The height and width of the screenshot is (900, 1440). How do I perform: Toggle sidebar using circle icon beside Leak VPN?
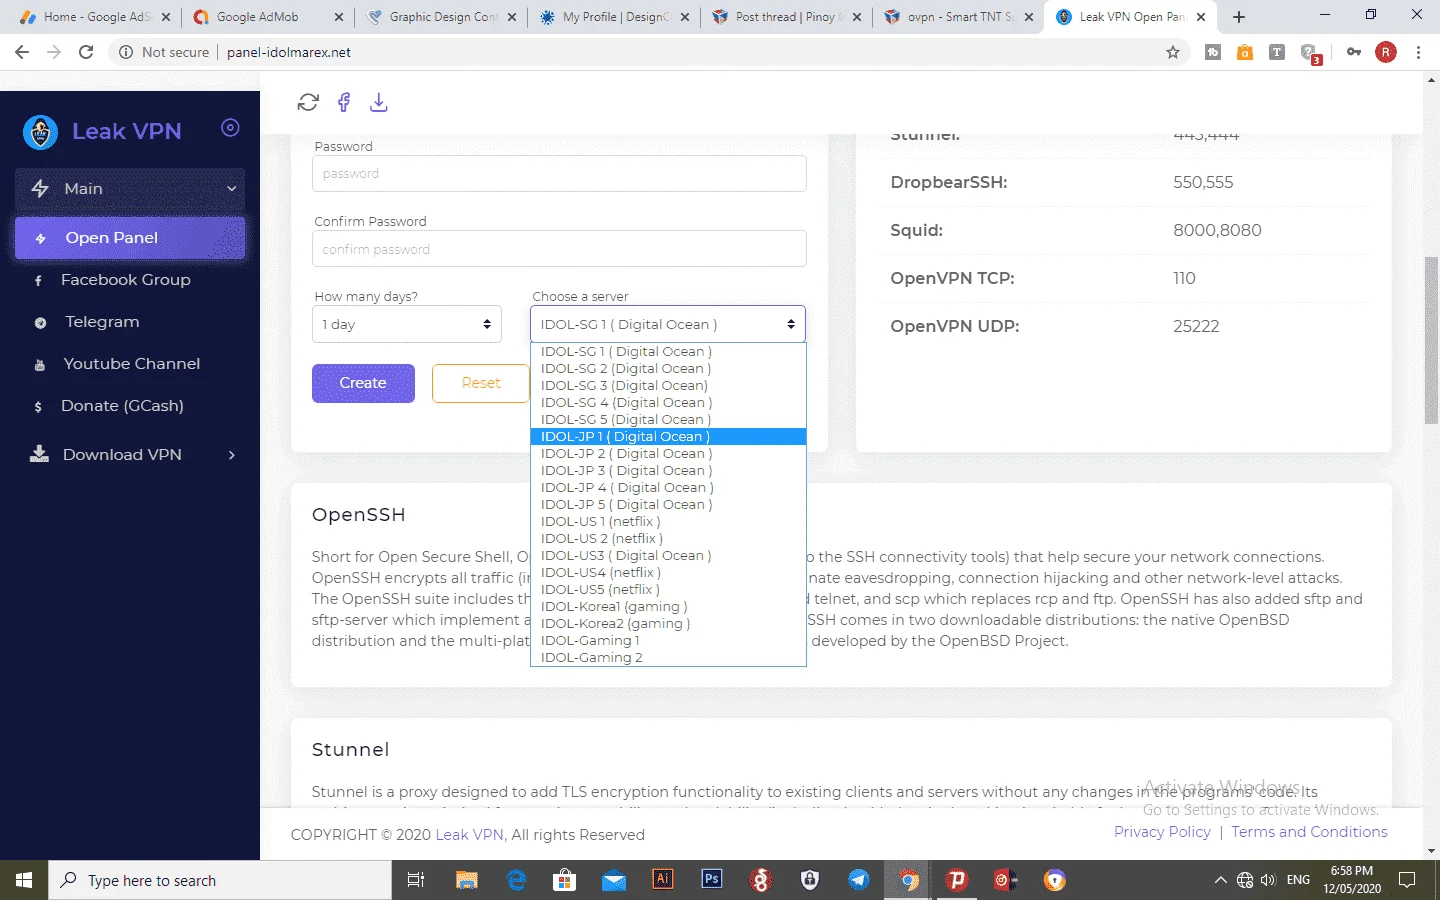230,127
